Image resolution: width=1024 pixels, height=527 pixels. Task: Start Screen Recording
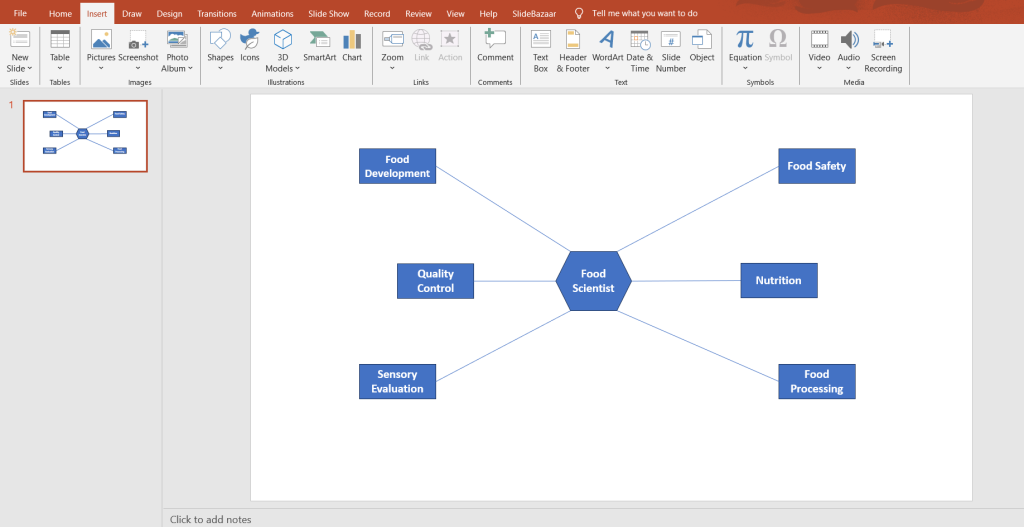883,40
